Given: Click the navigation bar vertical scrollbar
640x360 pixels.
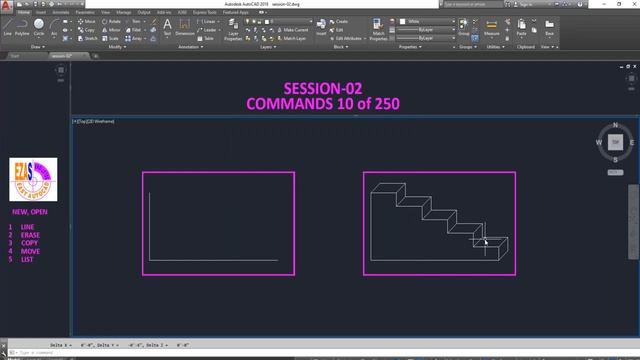Looking at the screenshot, I should point(633,222).
